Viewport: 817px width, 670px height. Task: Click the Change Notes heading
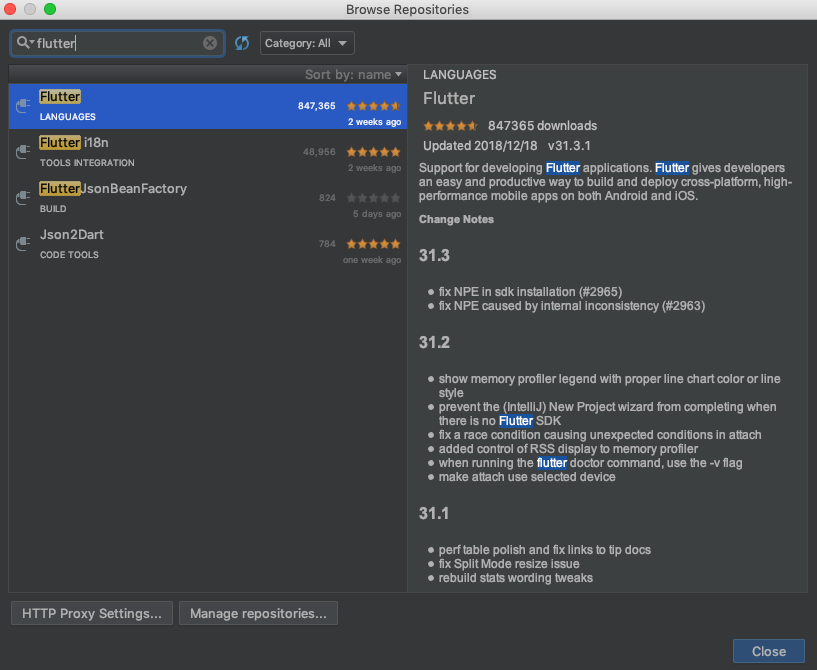tap(456, 219)
